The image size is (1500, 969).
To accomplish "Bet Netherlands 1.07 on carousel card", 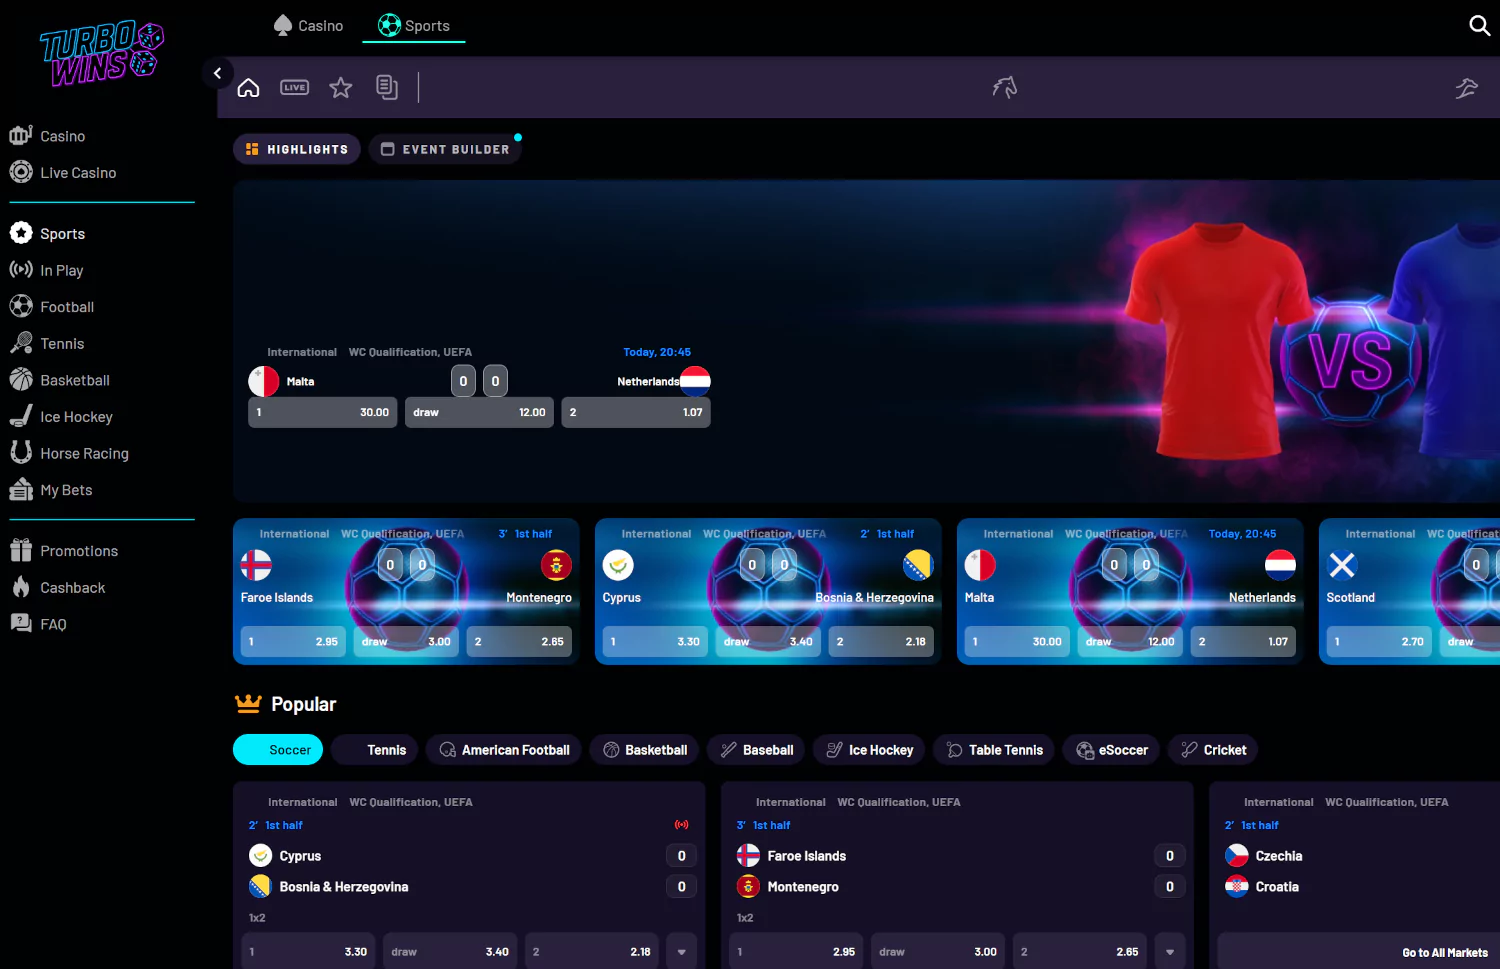I will tap(1243, 642).
